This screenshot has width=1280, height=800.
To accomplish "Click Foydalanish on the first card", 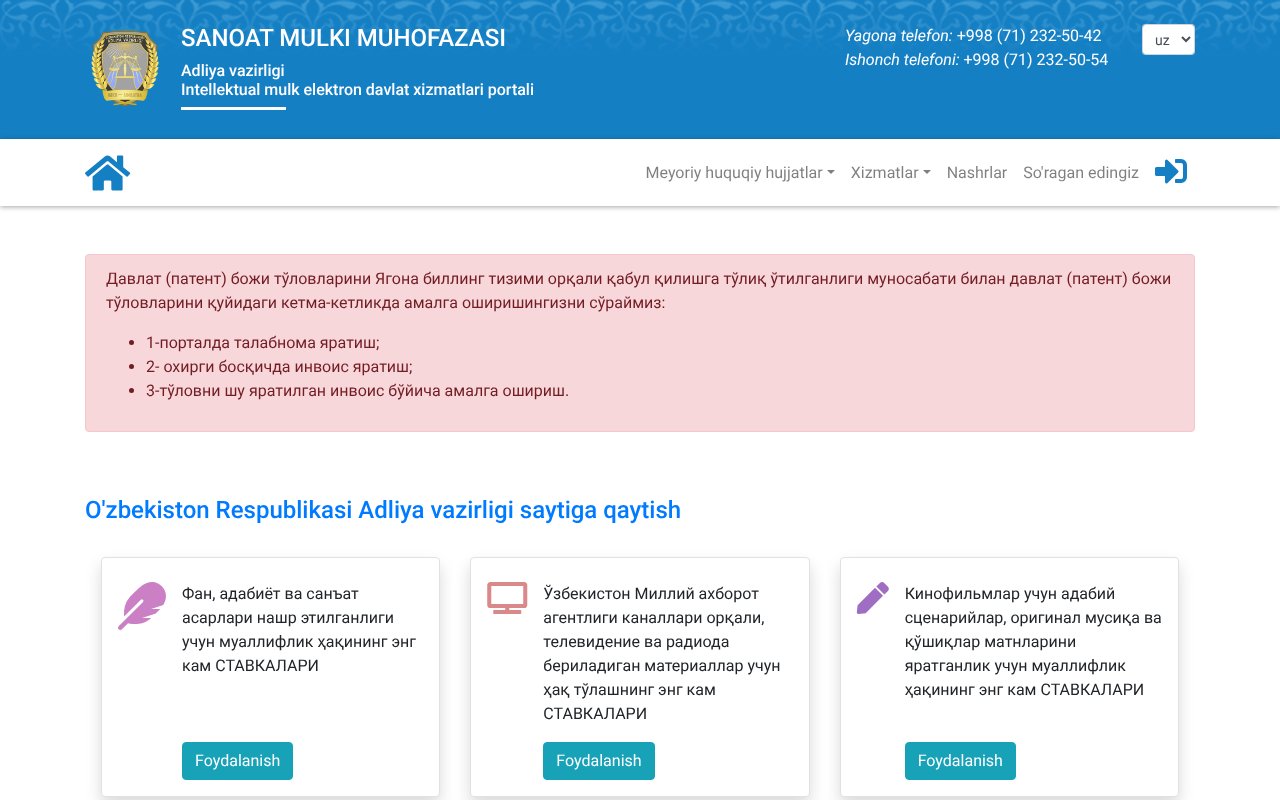I will coord(237,760).
